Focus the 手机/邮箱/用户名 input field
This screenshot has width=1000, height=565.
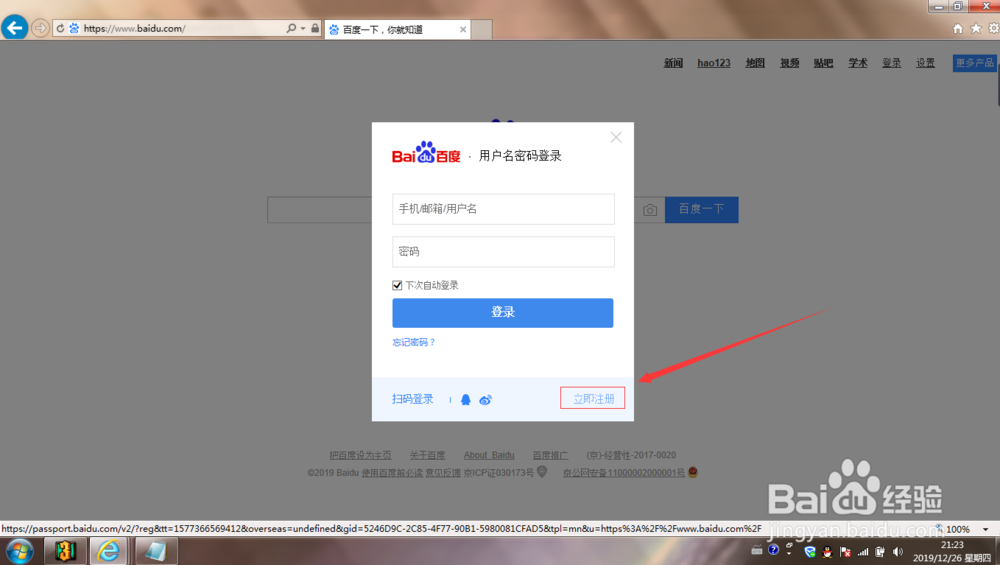[x=503, y=209]
